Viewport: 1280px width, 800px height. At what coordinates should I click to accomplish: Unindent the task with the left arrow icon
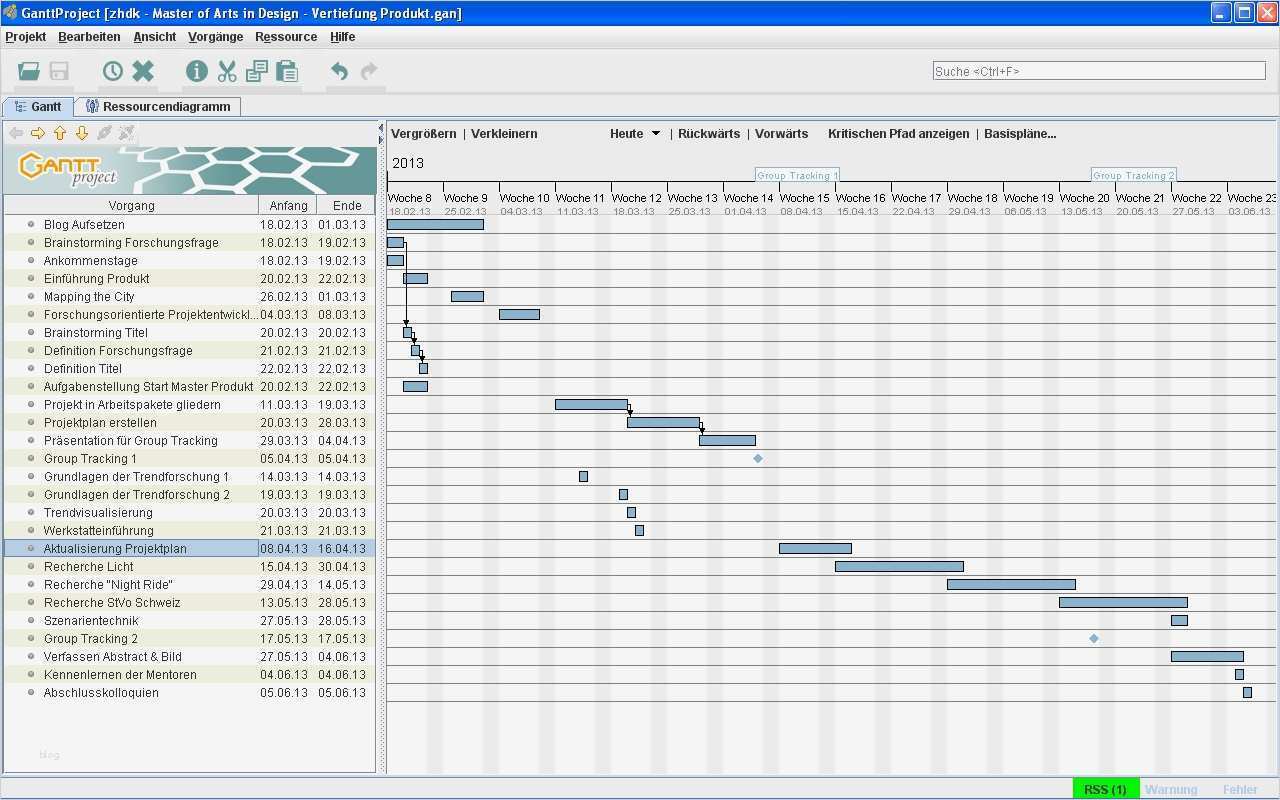(16, 133)
